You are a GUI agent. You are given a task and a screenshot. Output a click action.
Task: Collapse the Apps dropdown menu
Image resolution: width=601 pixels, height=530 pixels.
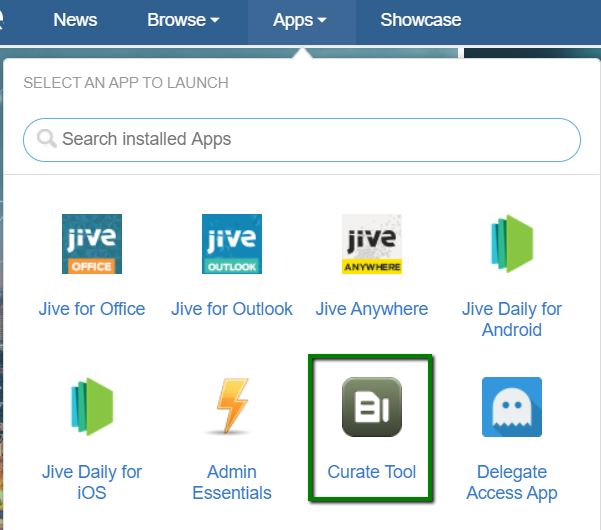point(300,20)
